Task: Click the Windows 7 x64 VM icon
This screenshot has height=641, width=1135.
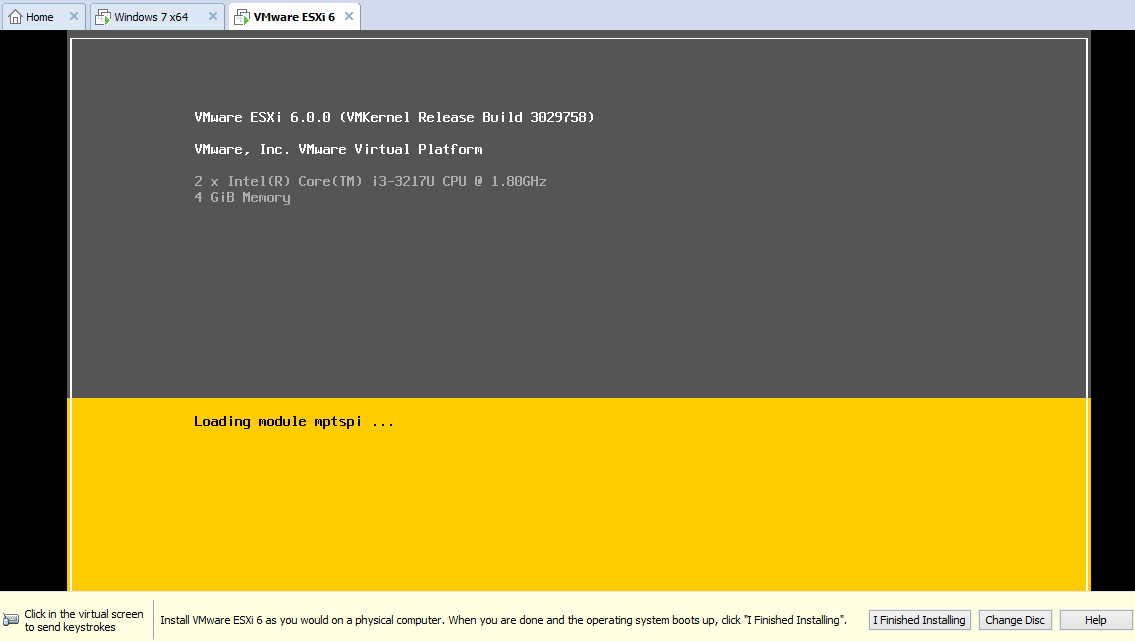Action: pos(103,17)
